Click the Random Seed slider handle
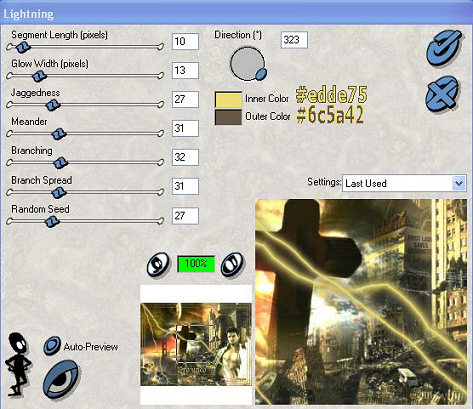 point(52,221)
